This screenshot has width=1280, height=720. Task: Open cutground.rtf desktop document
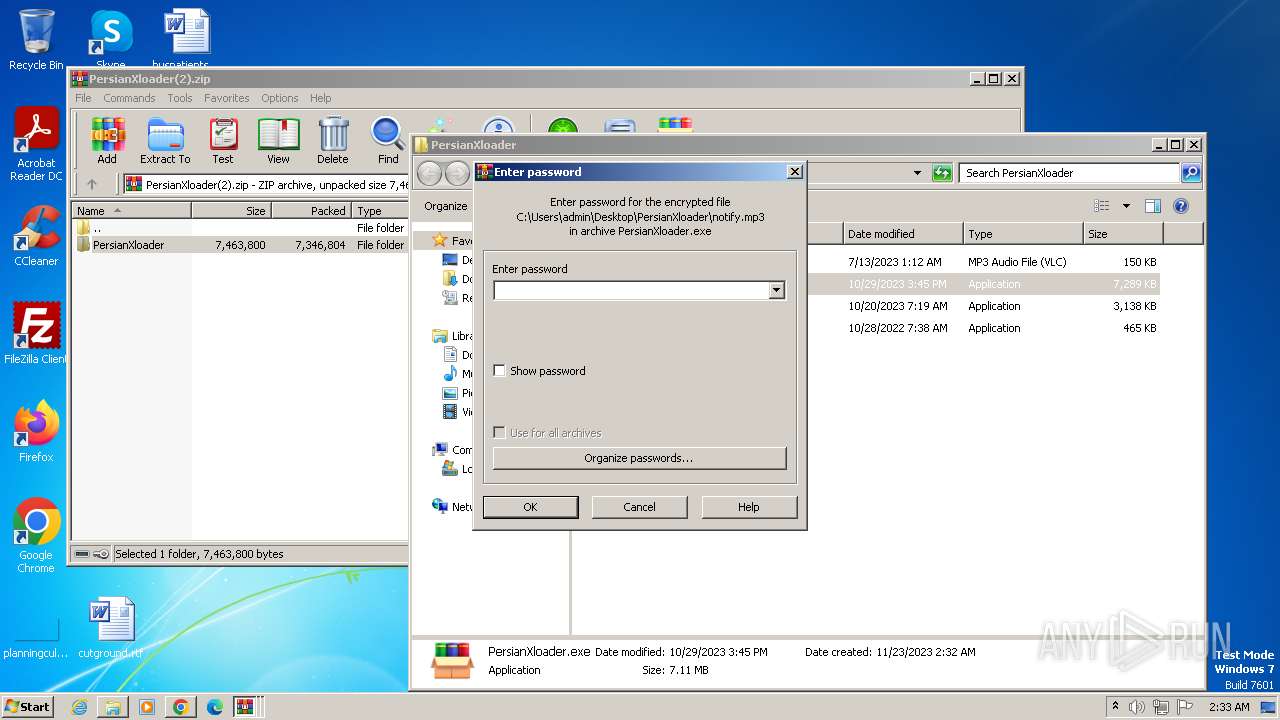(111, 628)
